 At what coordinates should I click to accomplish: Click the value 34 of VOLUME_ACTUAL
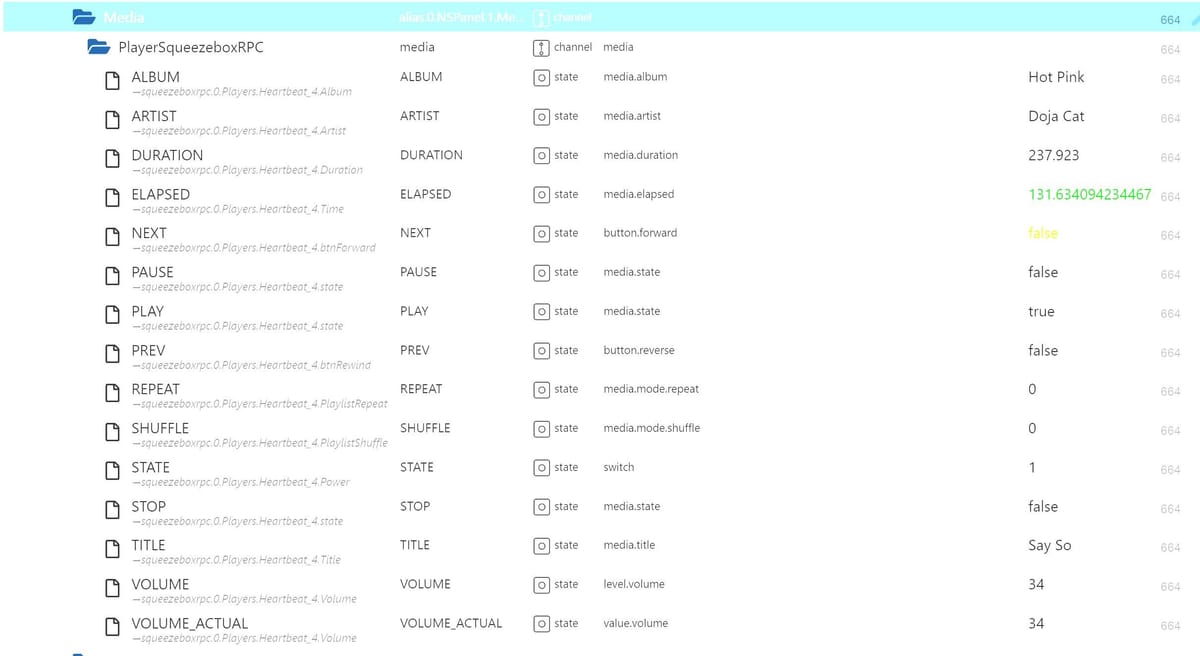(x=1036, y=623)
